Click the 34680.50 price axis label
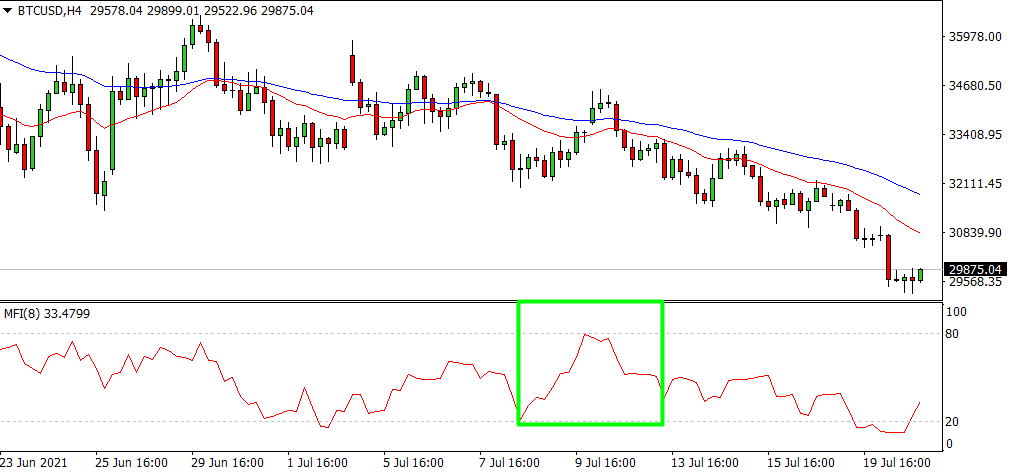 [974, 86]
